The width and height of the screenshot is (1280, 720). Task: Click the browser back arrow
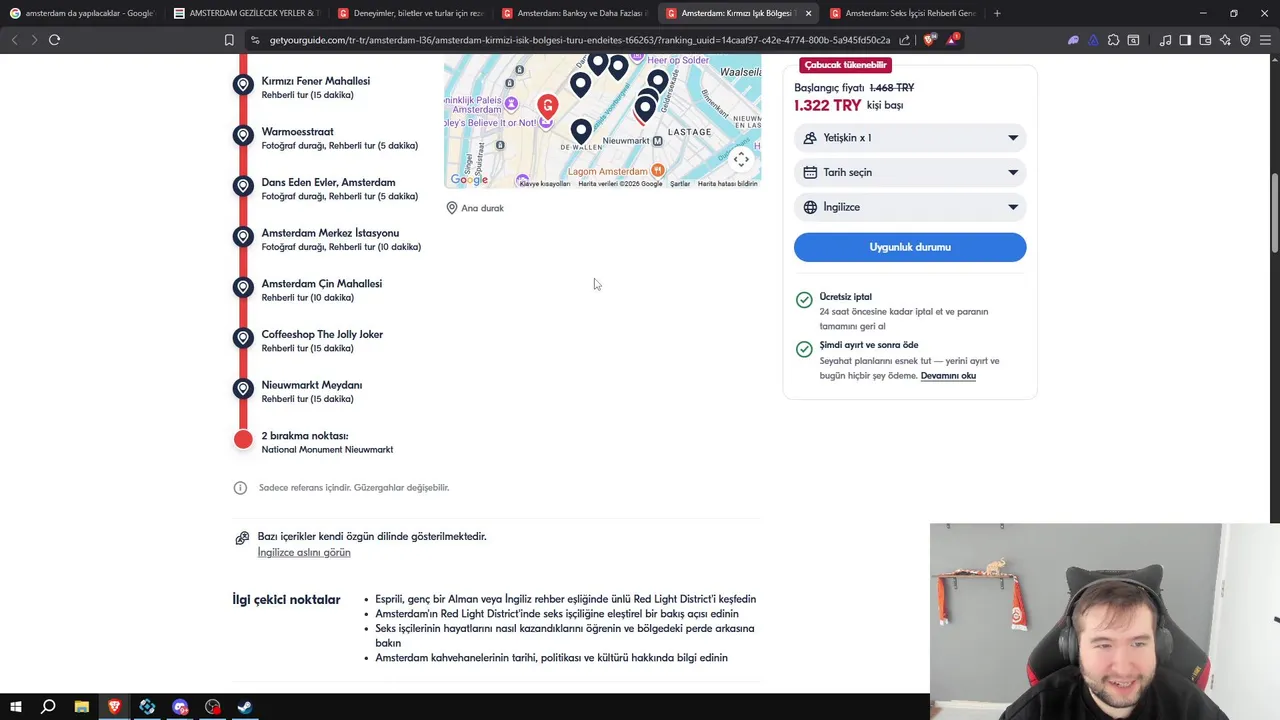coord(14,40)
